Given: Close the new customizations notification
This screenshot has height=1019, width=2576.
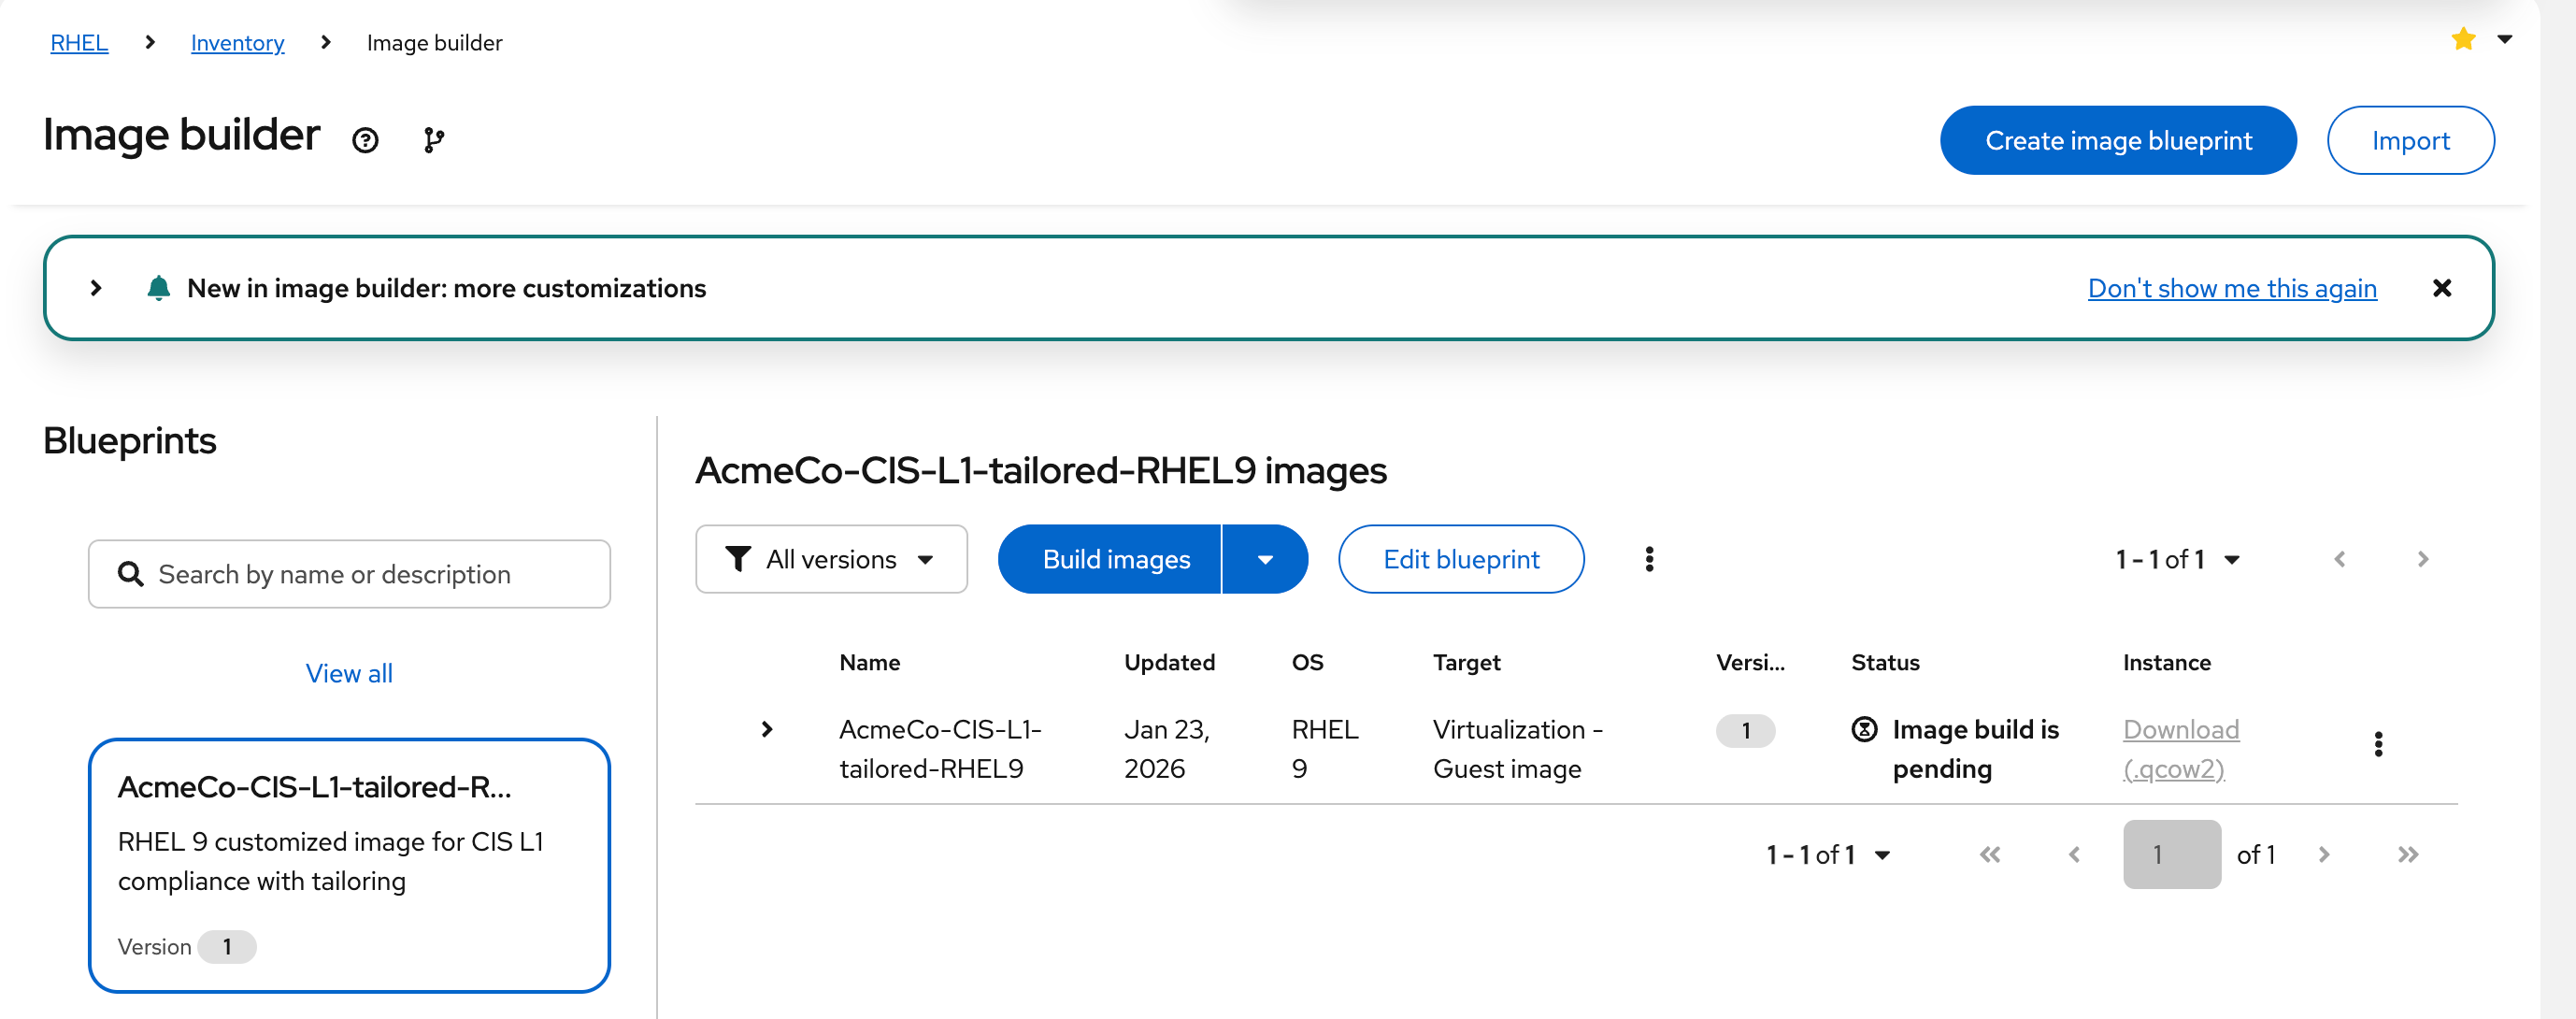Looking at the screenshot, I should [x=2442, y=288].
